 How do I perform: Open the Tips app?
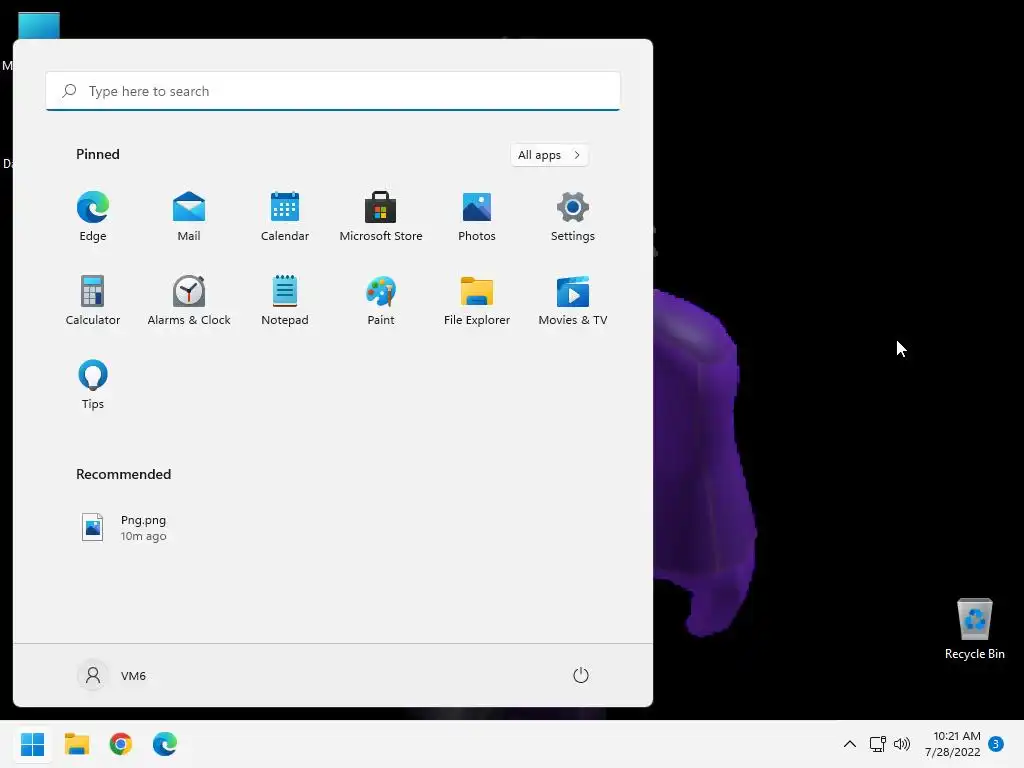[x=93, y=385]
